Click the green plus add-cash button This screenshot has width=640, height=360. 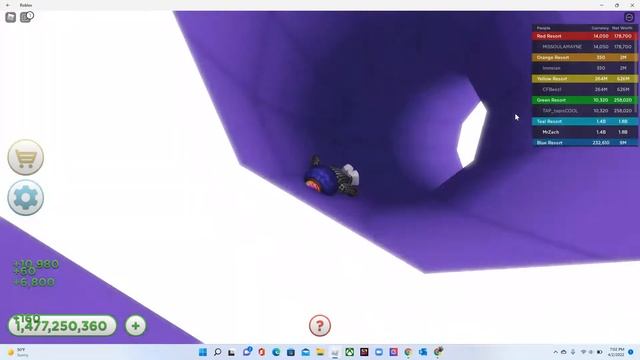pos(136,326)
